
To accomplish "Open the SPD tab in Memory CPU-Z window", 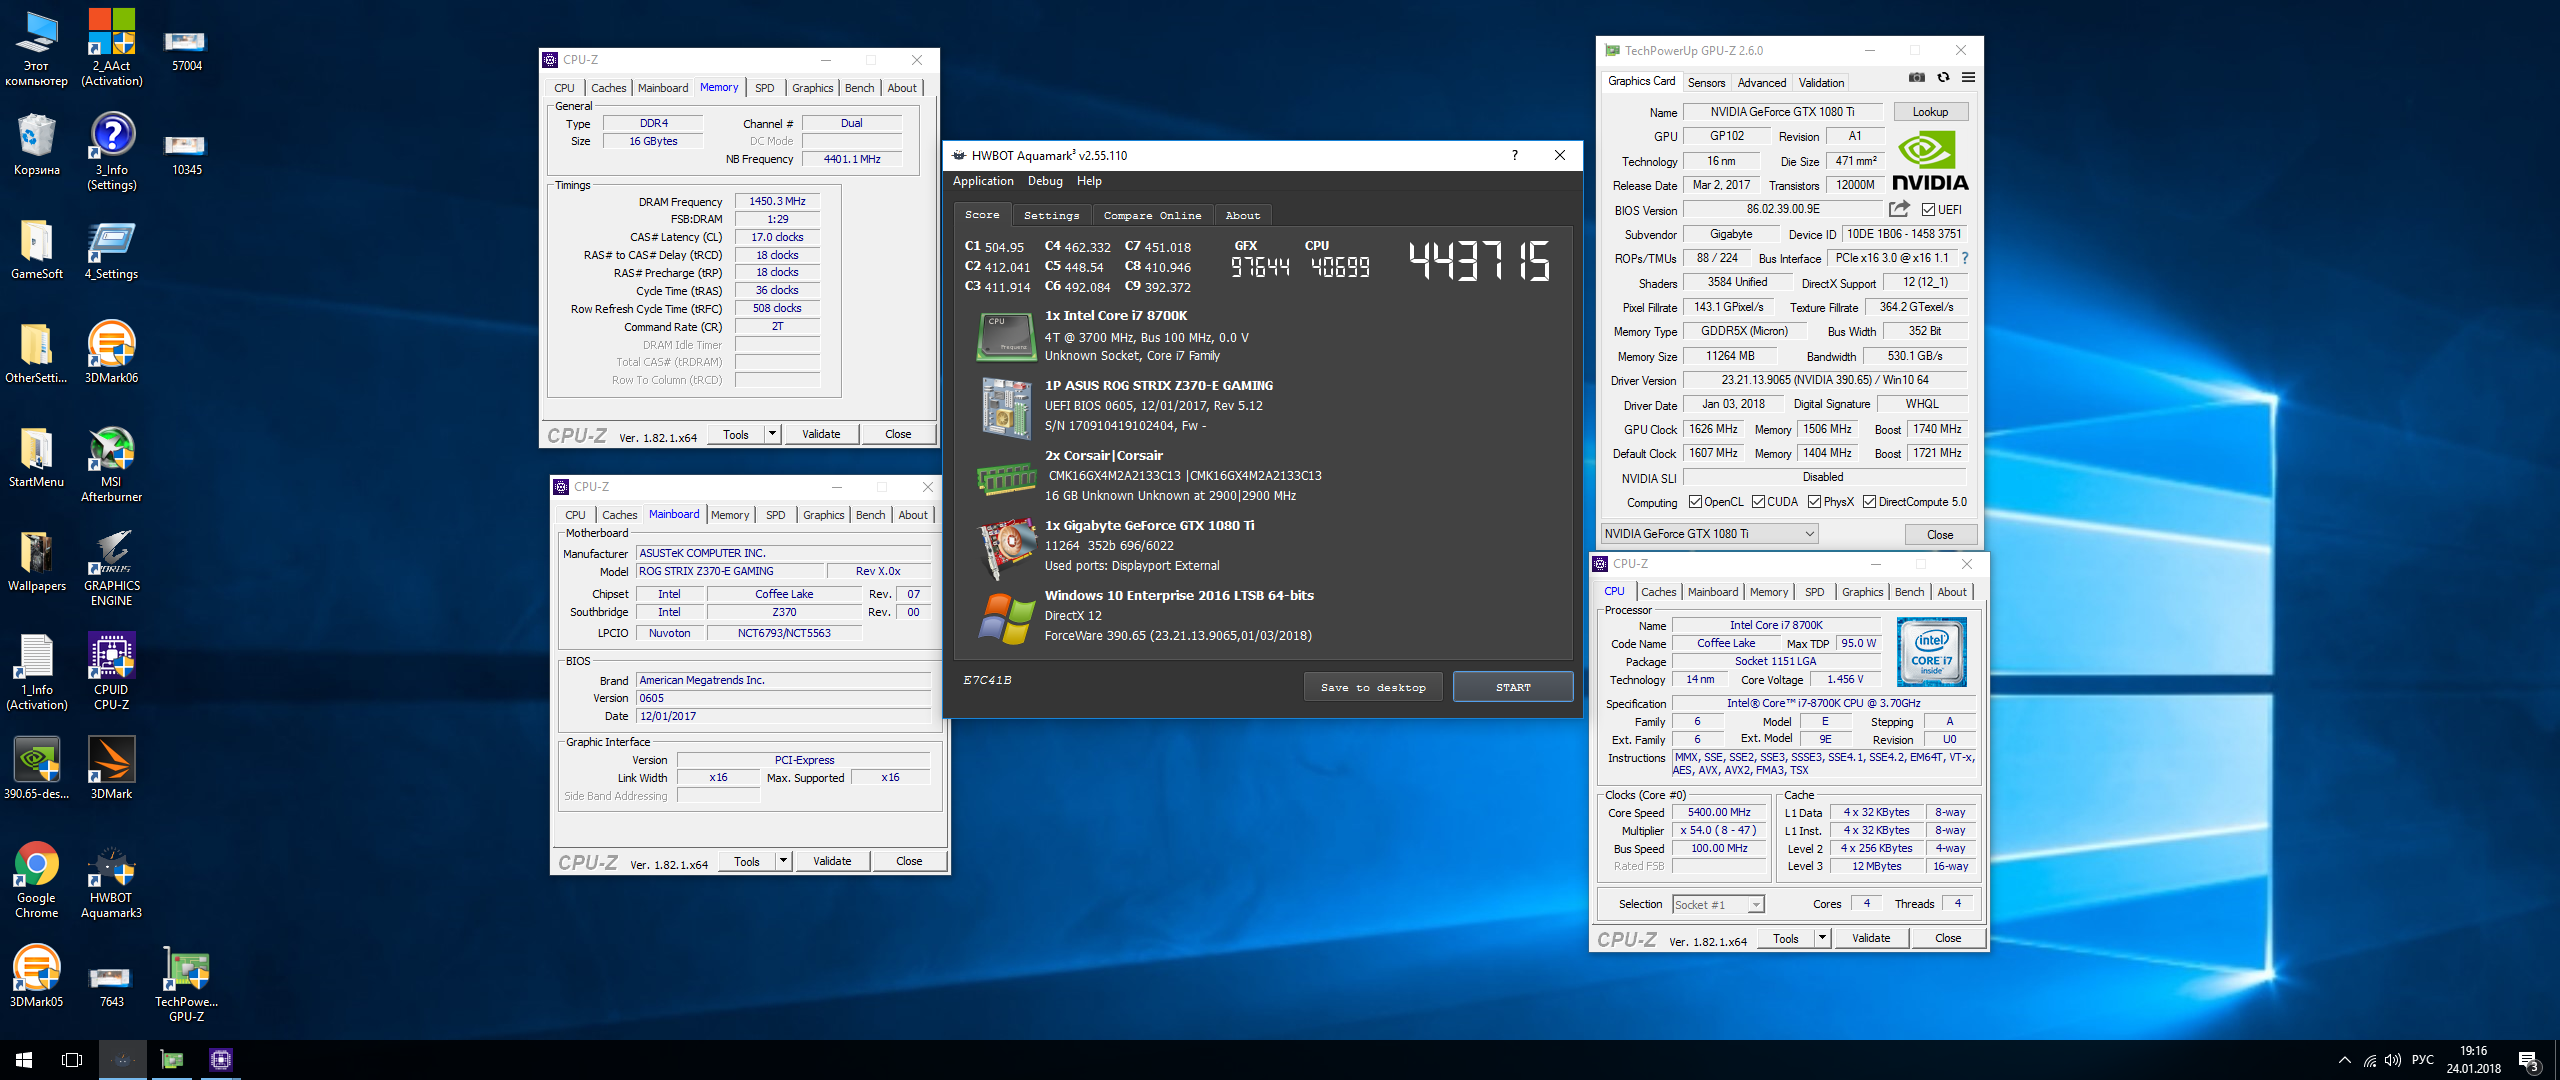I will [x=764, y=88].
